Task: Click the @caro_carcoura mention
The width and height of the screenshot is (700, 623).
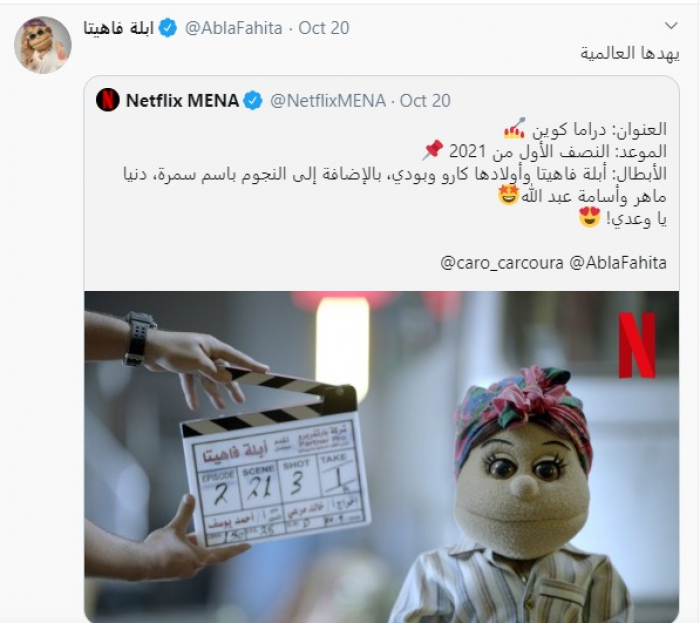Action: [502, 263]
